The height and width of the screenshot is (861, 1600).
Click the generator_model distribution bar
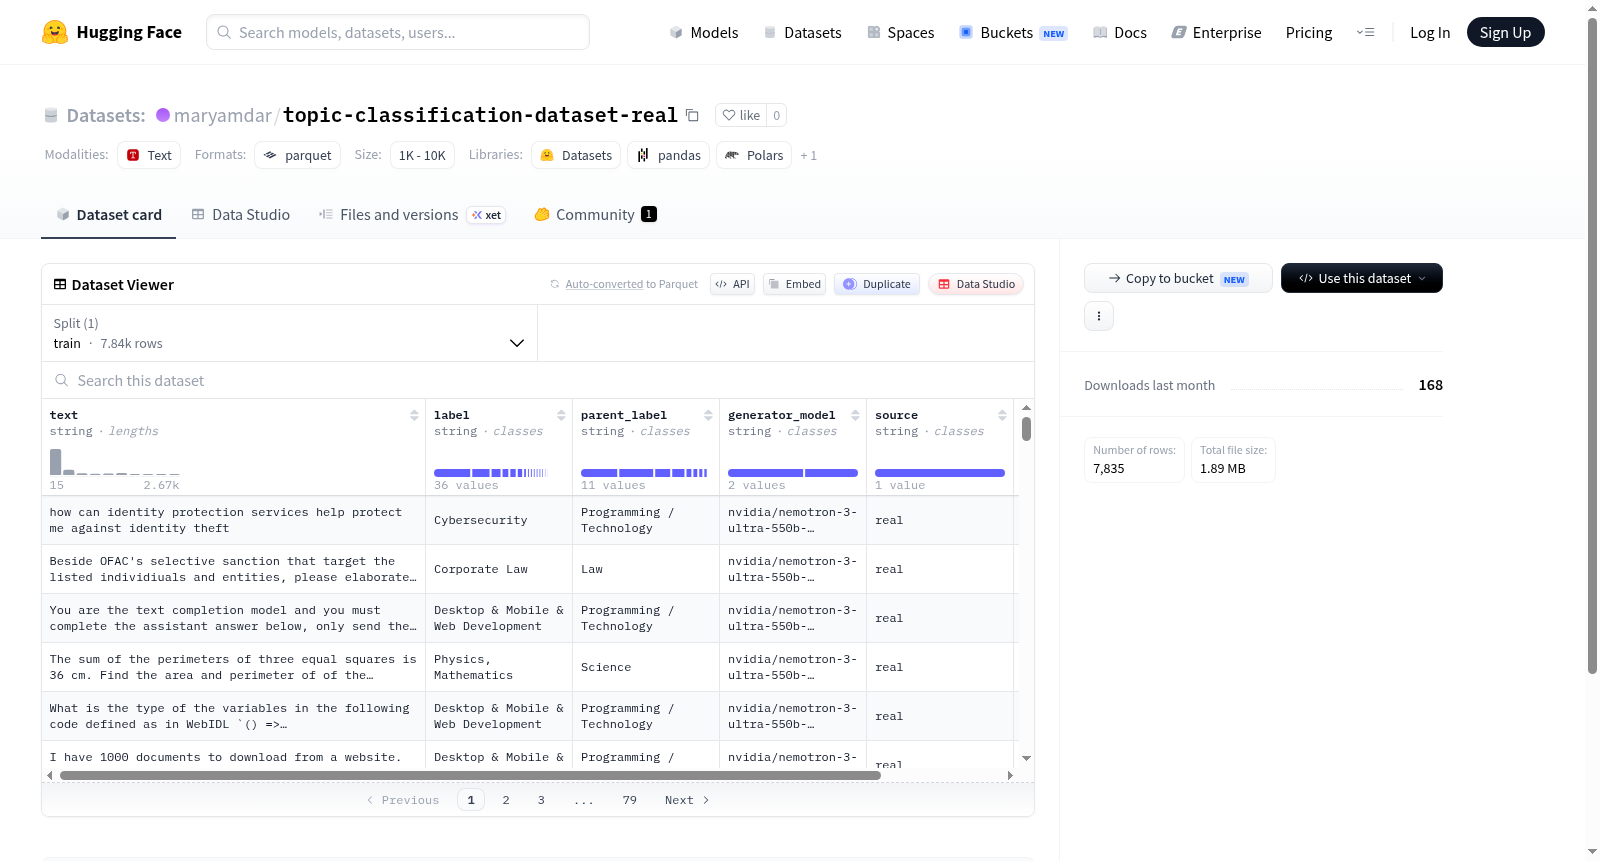coord(792,473)
